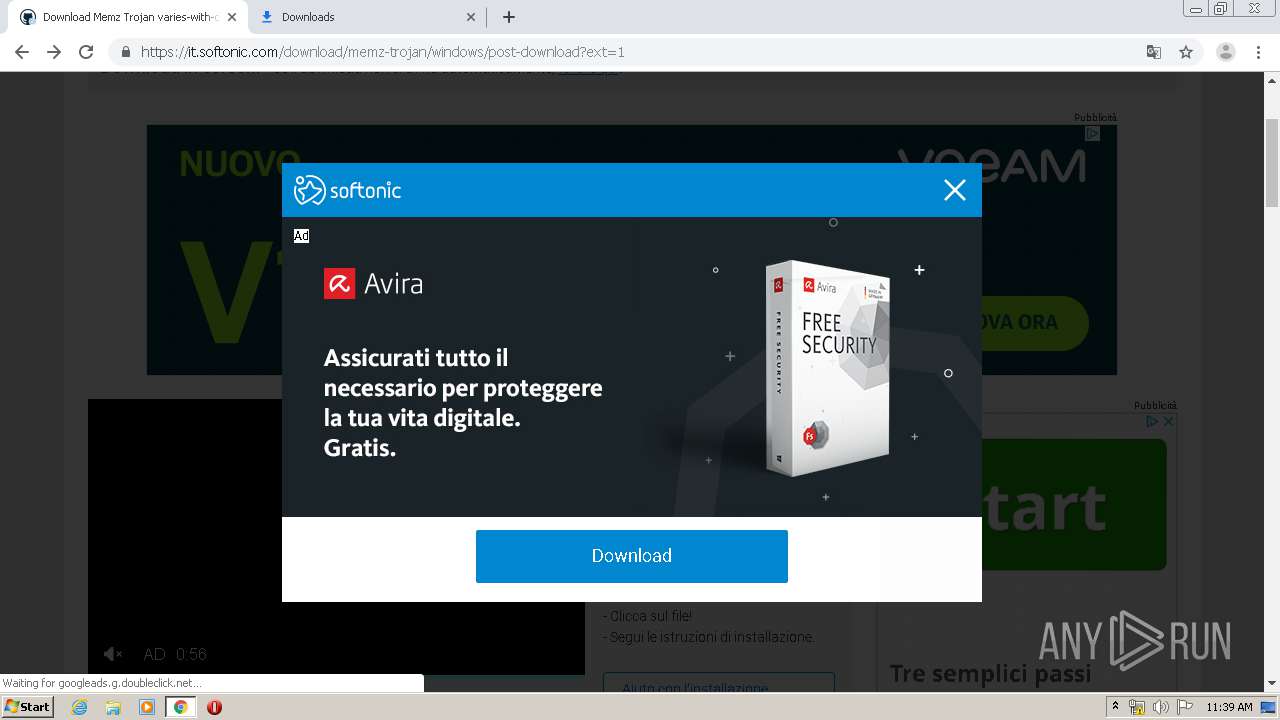This screenshot has height=720, width=1280.
Task: Reload the current page
Action: [86, 52]
